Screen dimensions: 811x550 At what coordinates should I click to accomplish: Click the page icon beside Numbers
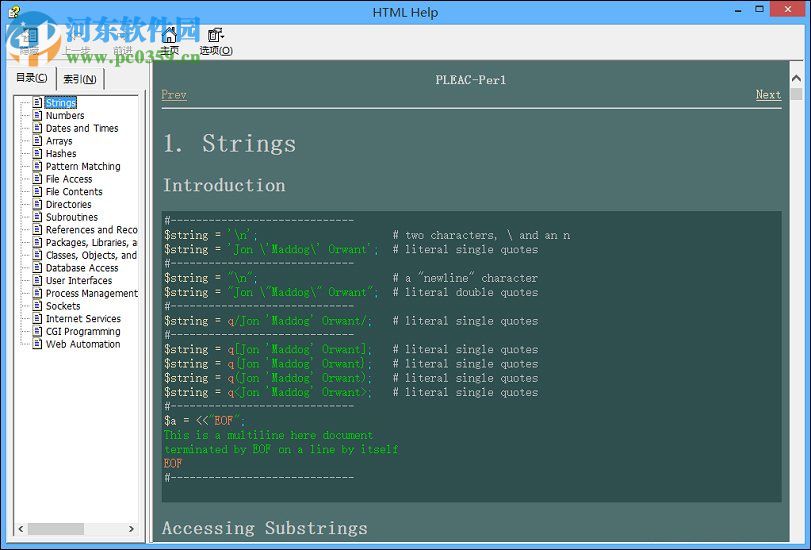tap(37, 115)
